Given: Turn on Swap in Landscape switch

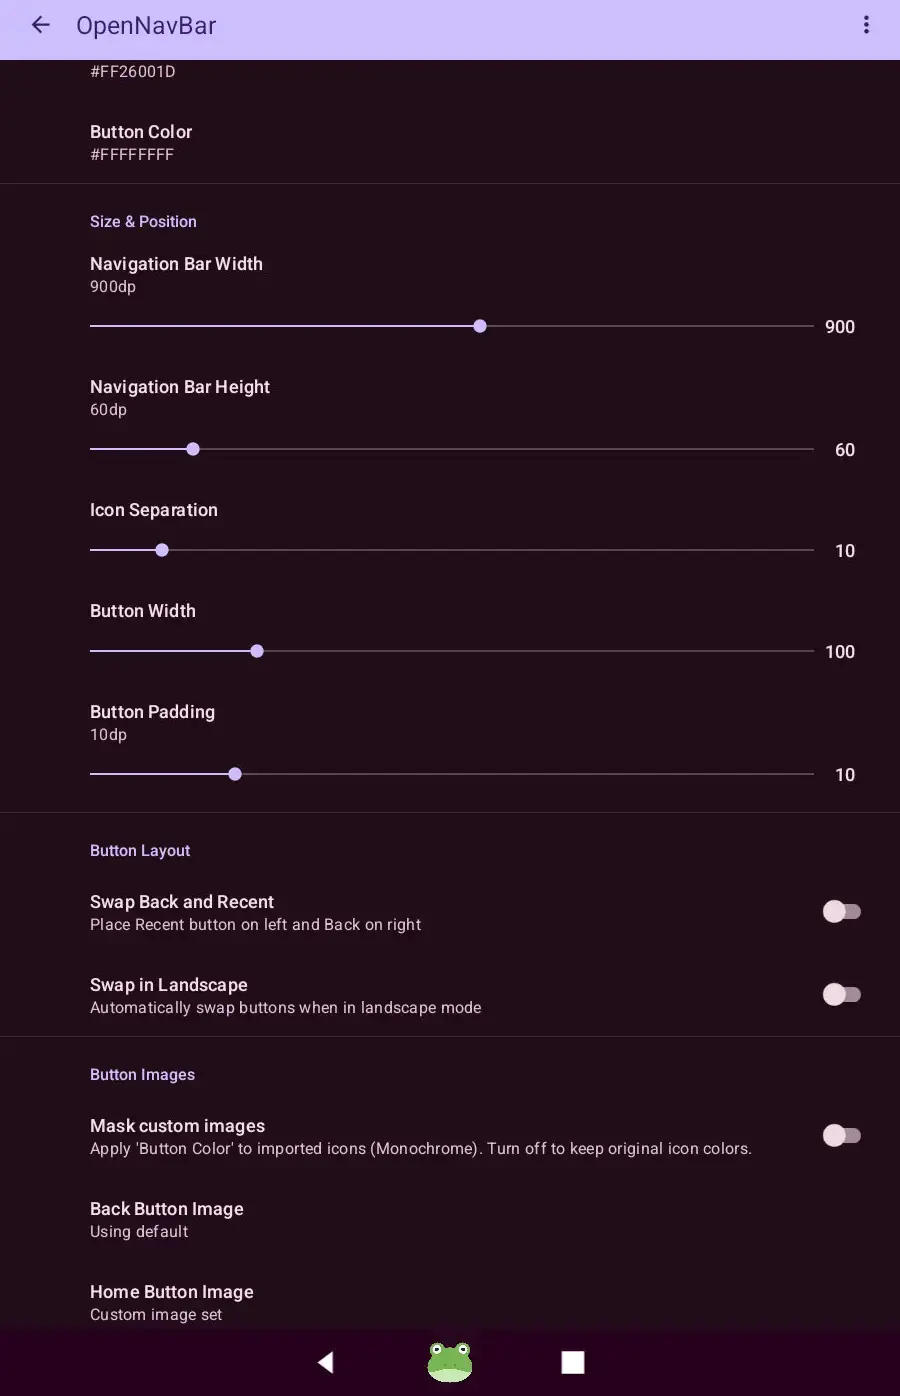Looking at the screenshot, I should click(x=841, y=995).
